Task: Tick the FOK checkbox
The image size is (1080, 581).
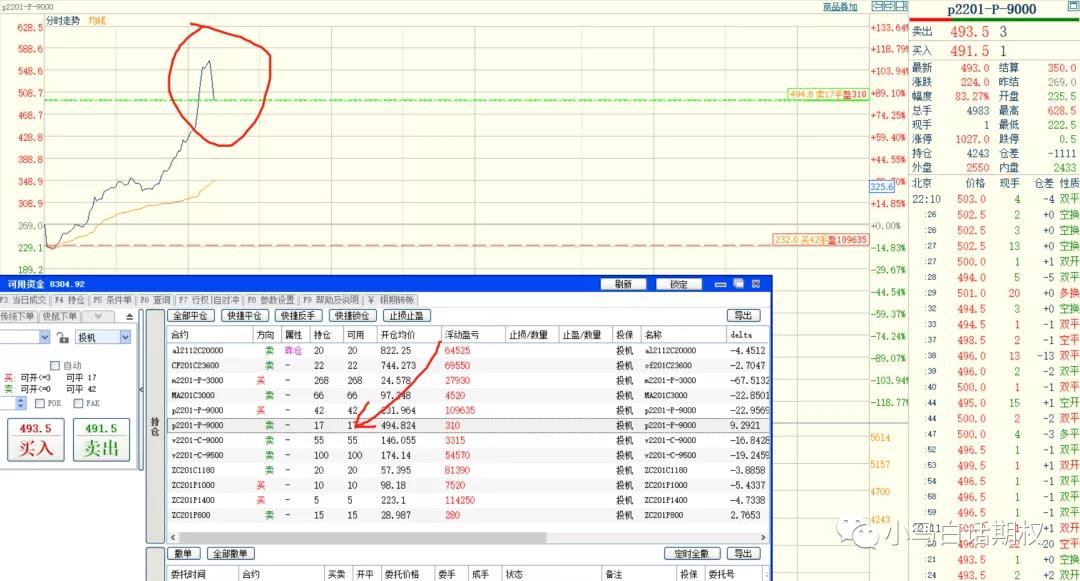Action: point(40,403)
